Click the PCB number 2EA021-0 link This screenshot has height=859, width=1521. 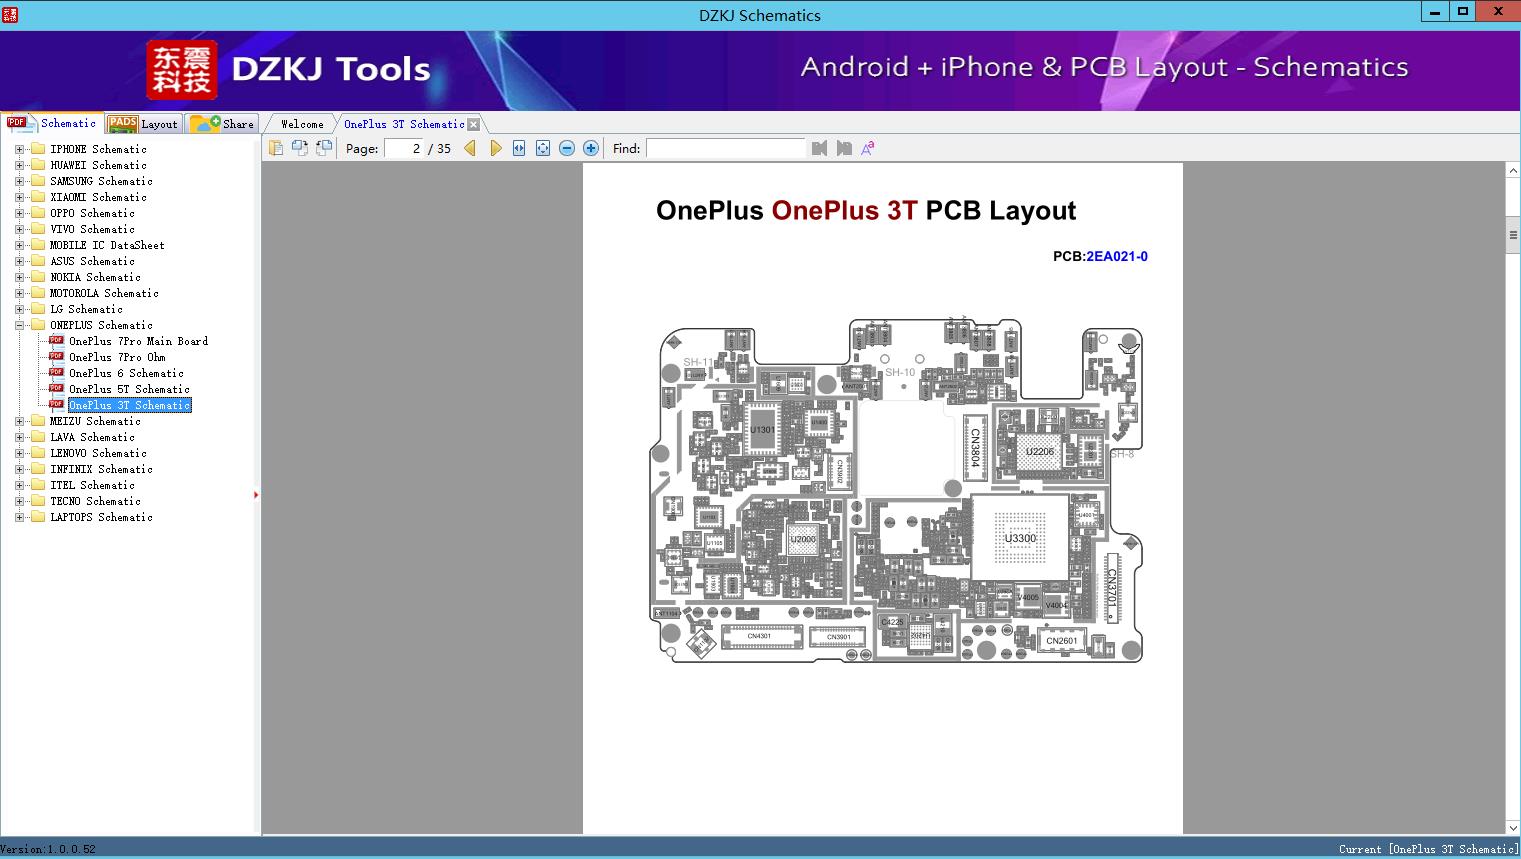point(1117,256)
